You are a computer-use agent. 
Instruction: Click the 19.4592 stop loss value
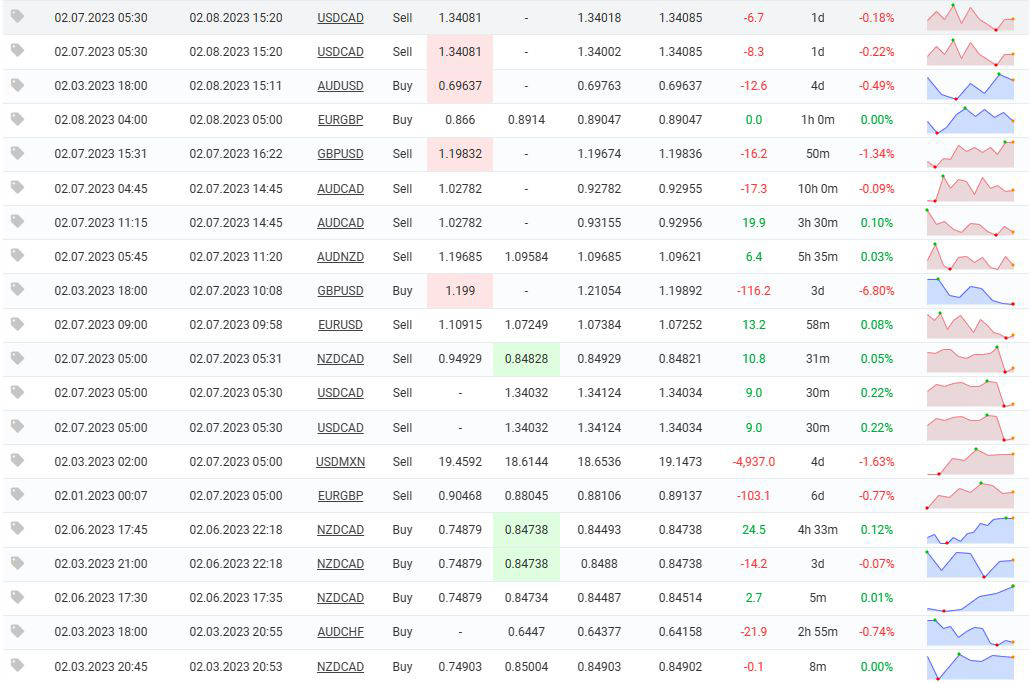[x=460, y=461]
